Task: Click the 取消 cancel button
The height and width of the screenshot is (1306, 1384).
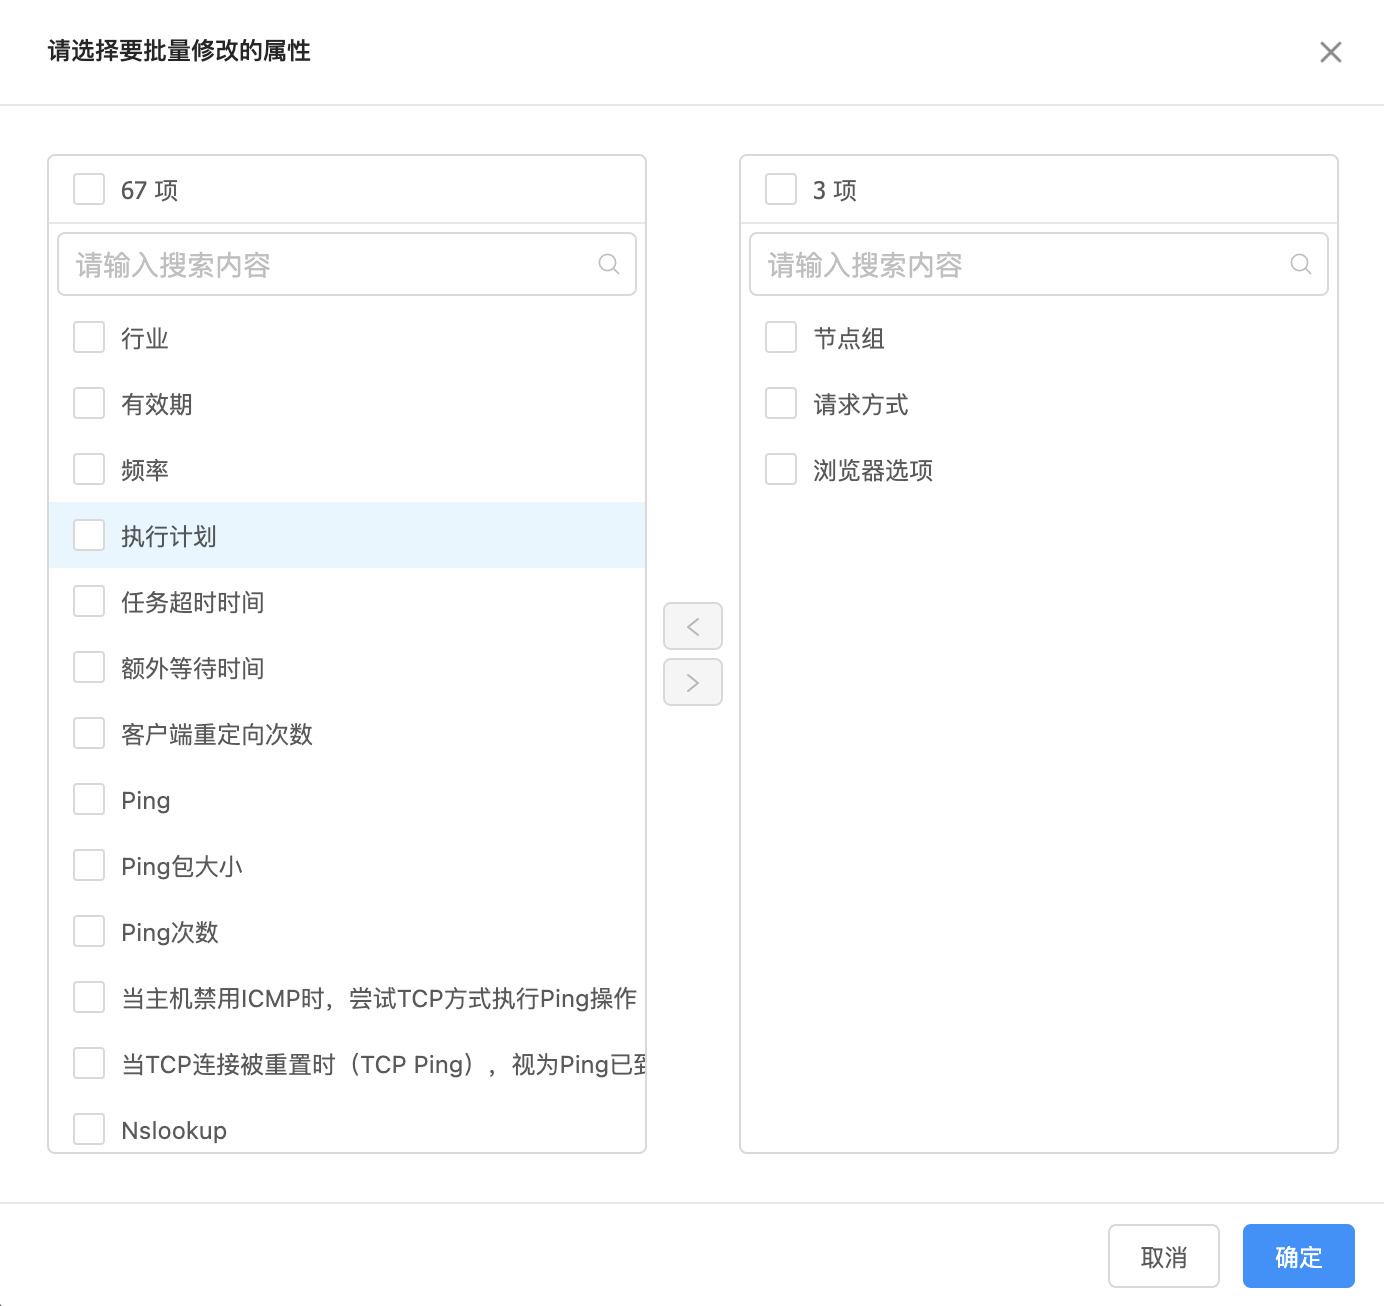Action: (1163, 1256)
